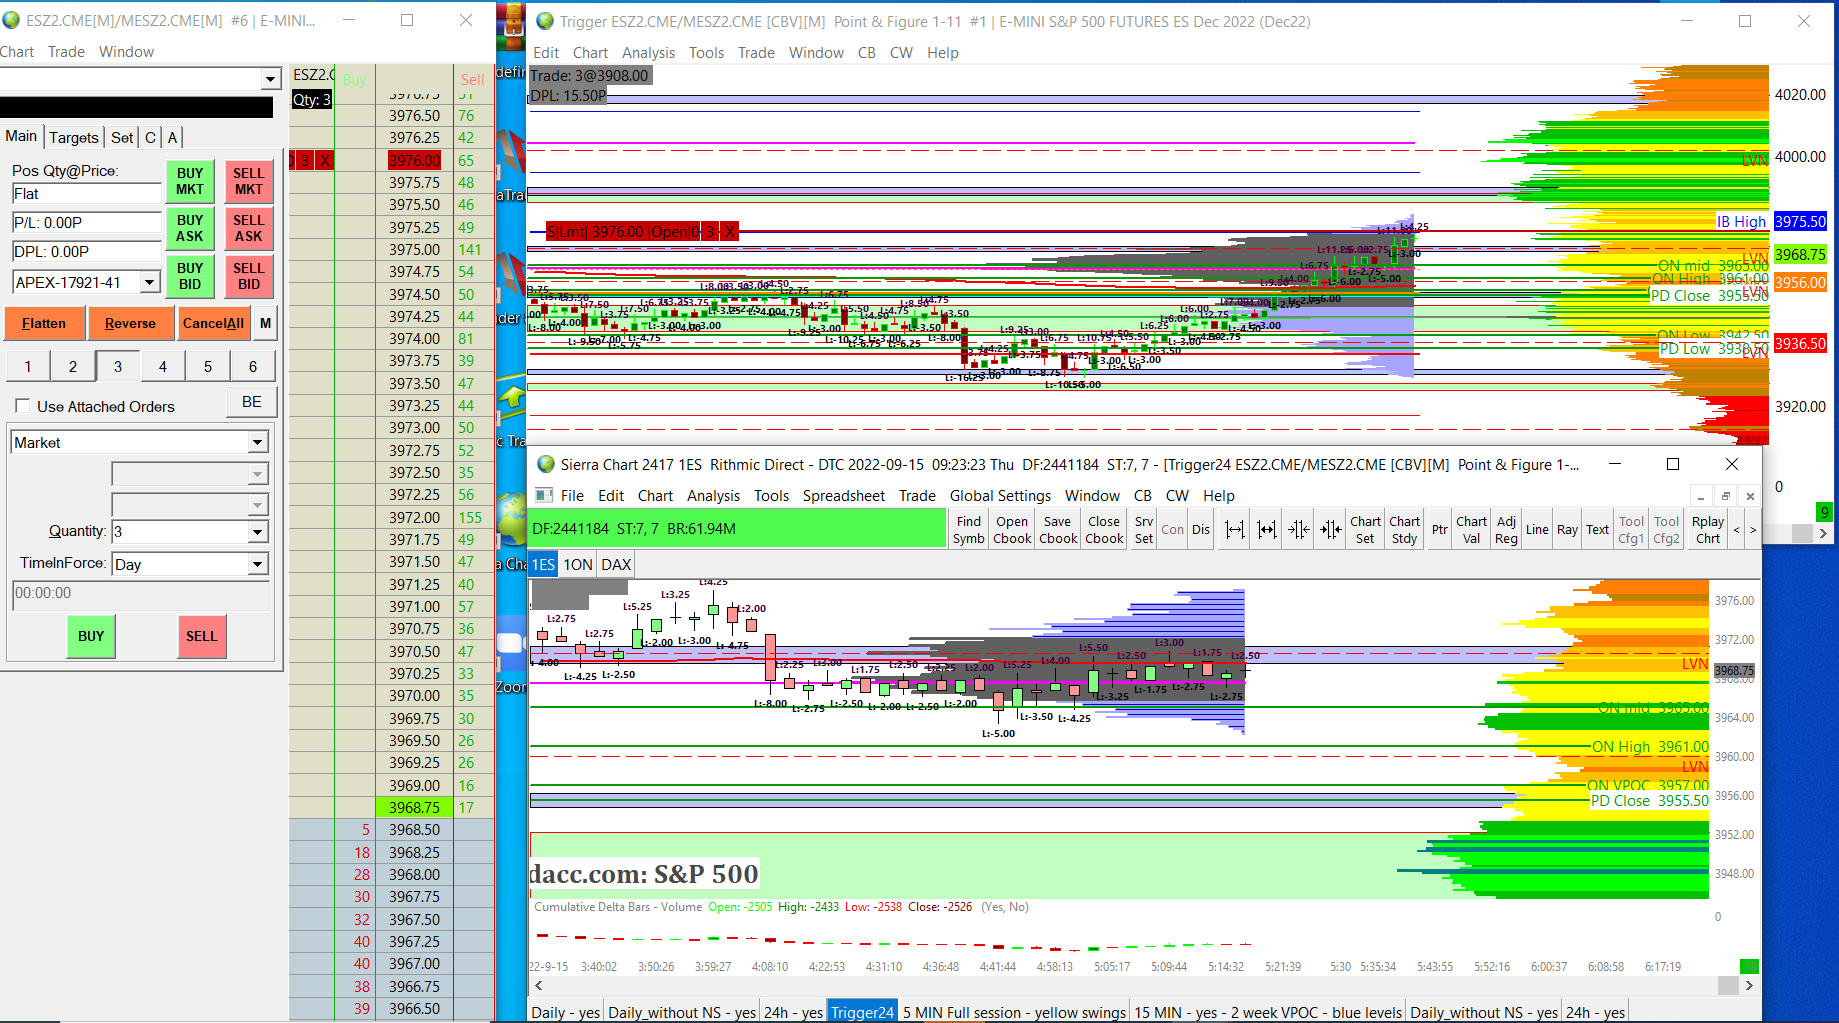Viewport: 1839px width, 1023px height.
Task: Toggle the M button beside CancelAll
Action: pos(265,323)
